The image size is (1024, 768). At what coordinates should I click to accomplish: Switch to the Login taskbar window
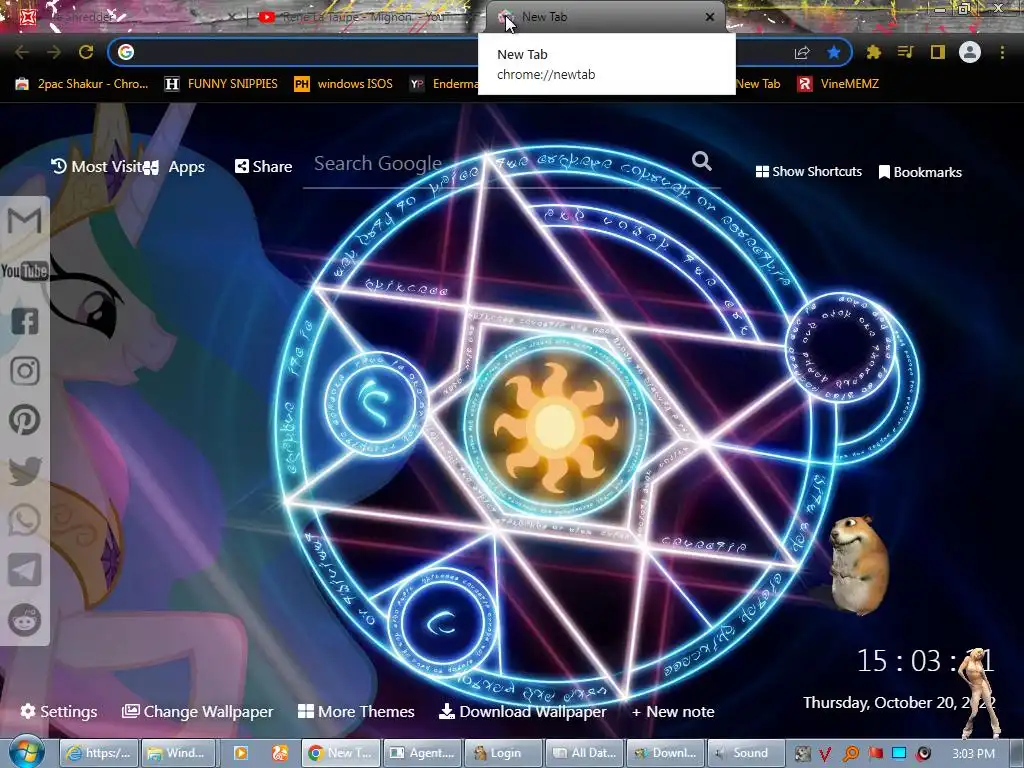pos(504,753)
